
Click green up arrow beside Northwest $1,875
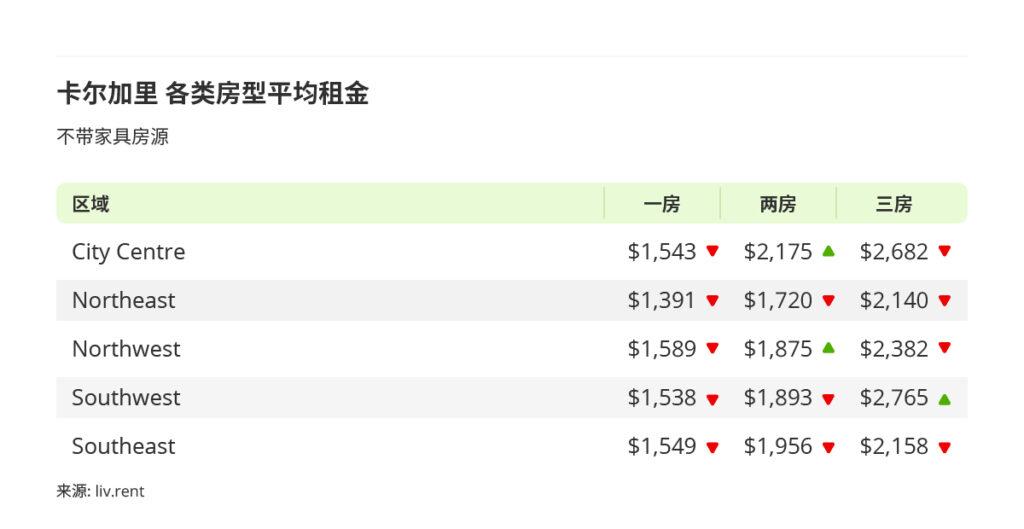828,348
